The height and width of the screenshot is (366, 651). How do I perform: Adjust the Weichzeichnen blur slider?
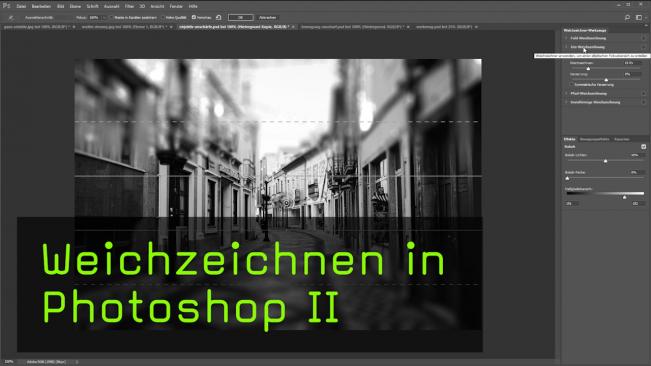point(588,68)
